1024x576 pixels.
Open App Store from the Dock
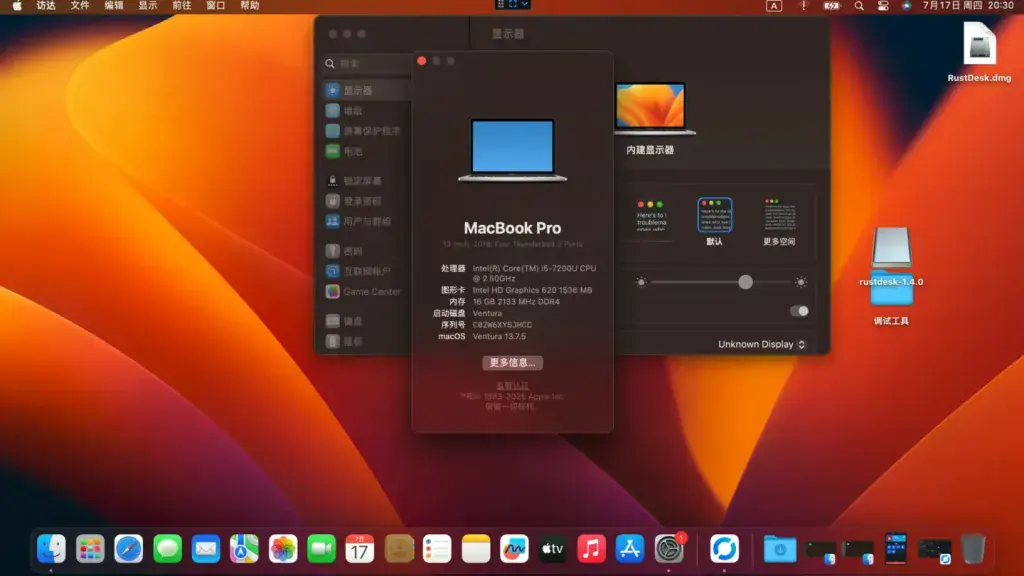[630, 549]
